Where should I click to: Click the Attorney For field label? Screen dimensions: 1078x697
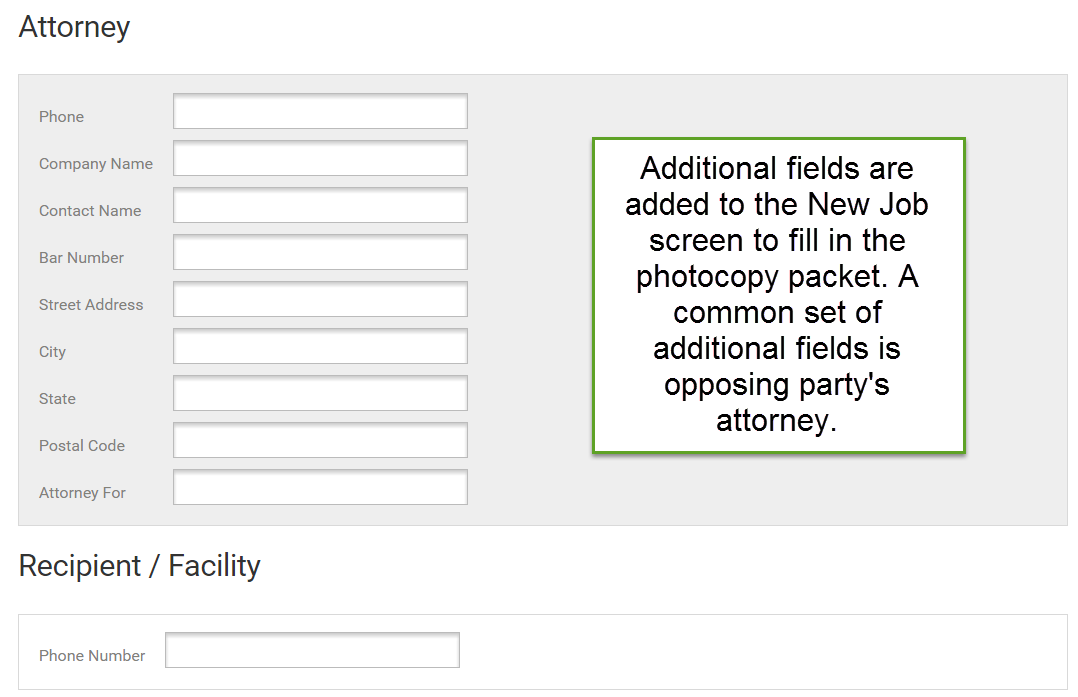(81, 493)
